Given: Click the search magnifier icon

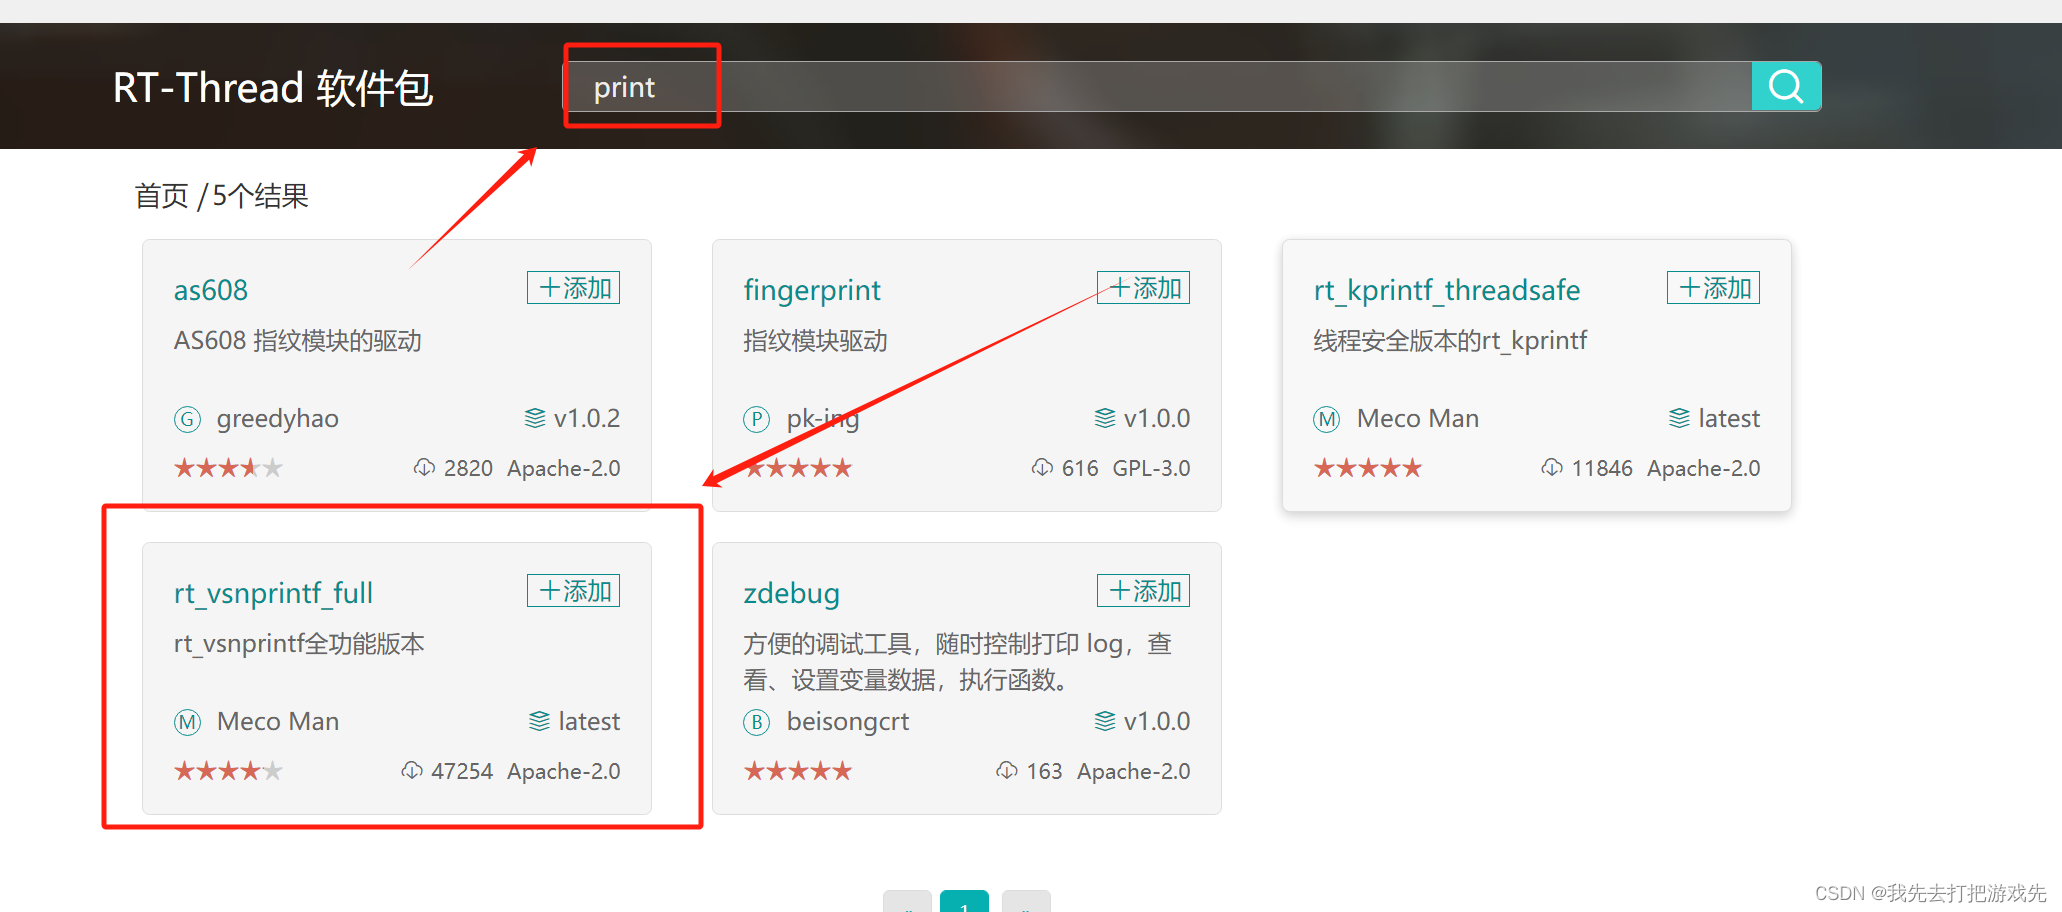Looking at the screenshot, I should [1786, 86].
